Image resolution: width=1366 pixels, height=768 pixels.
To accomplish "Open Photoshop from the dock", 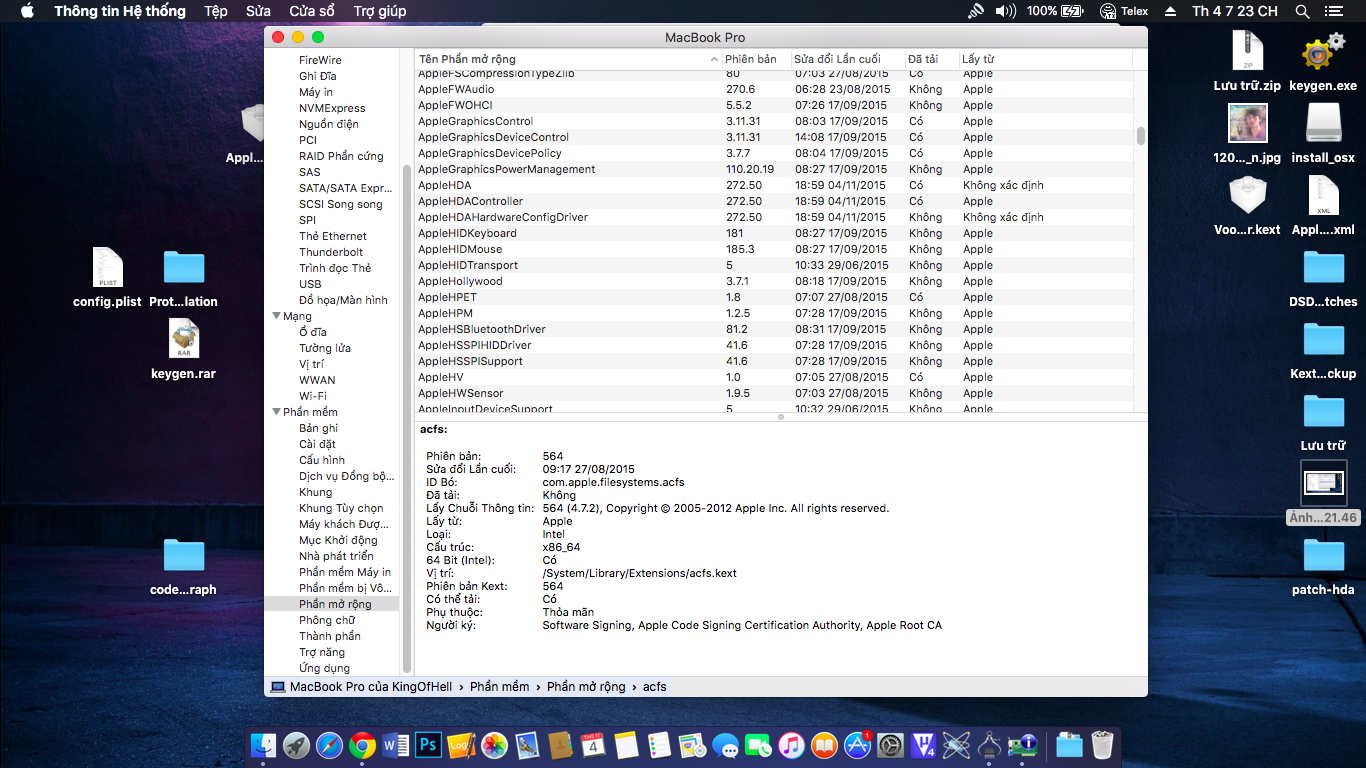I will [x=429, y=745].
